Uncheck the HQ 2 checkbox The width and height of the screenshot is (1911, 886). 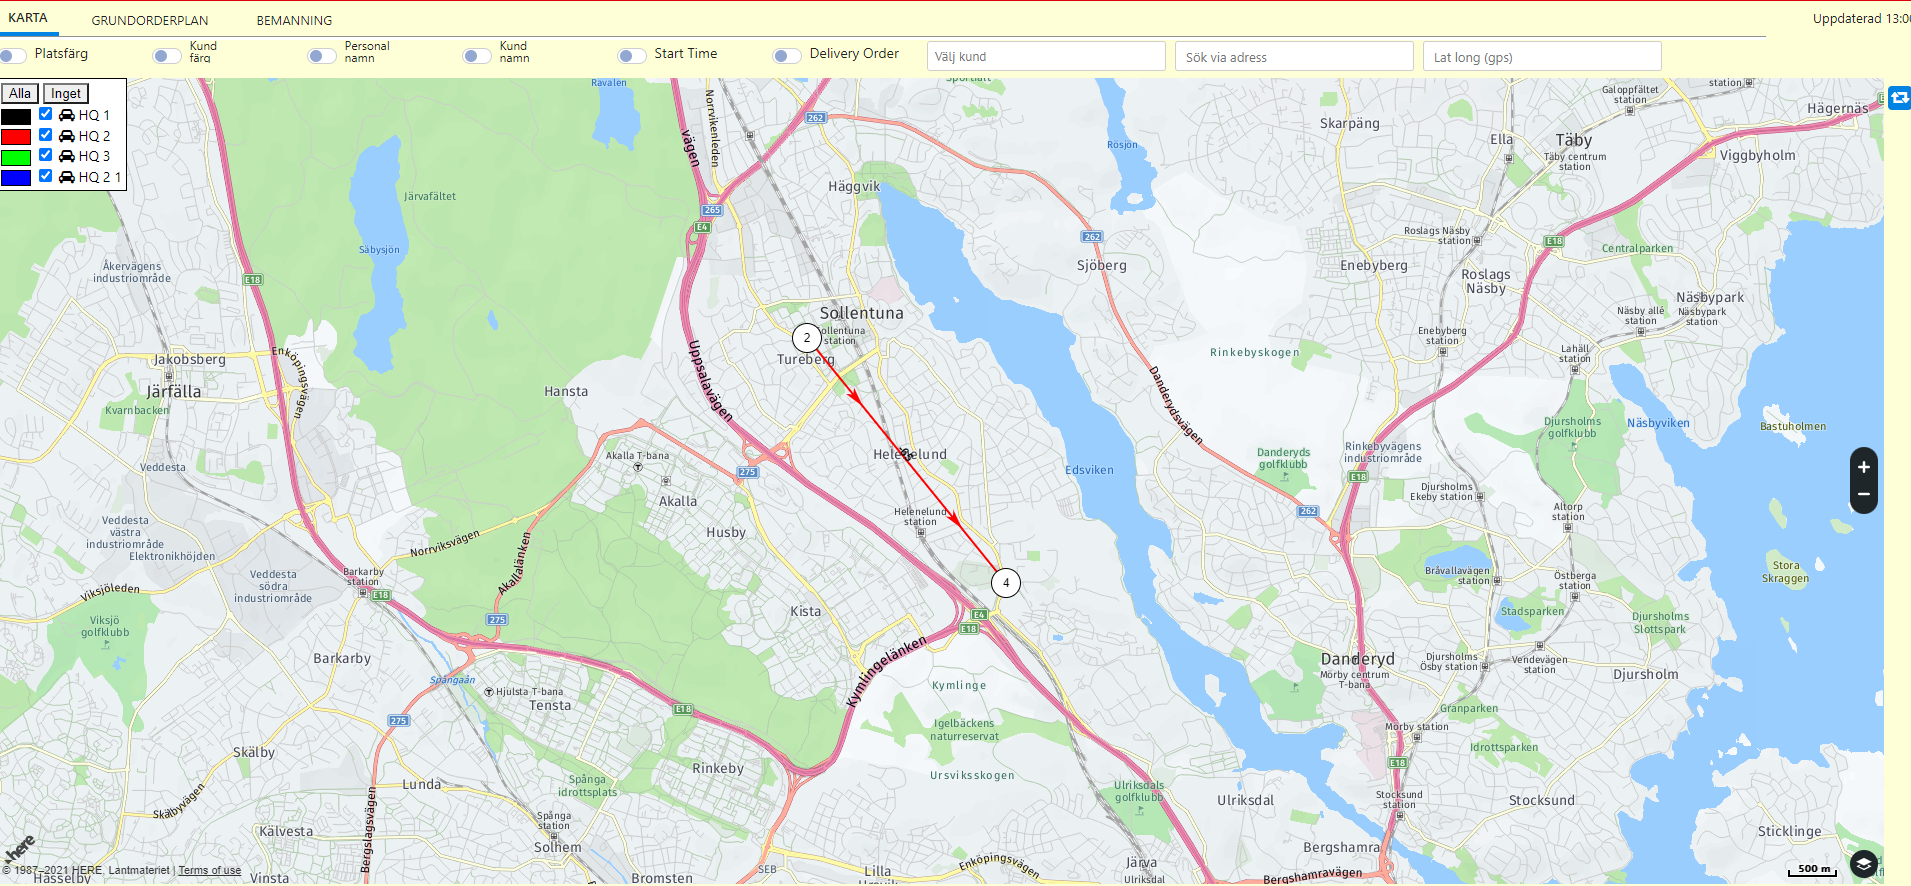tap(46, 135)
